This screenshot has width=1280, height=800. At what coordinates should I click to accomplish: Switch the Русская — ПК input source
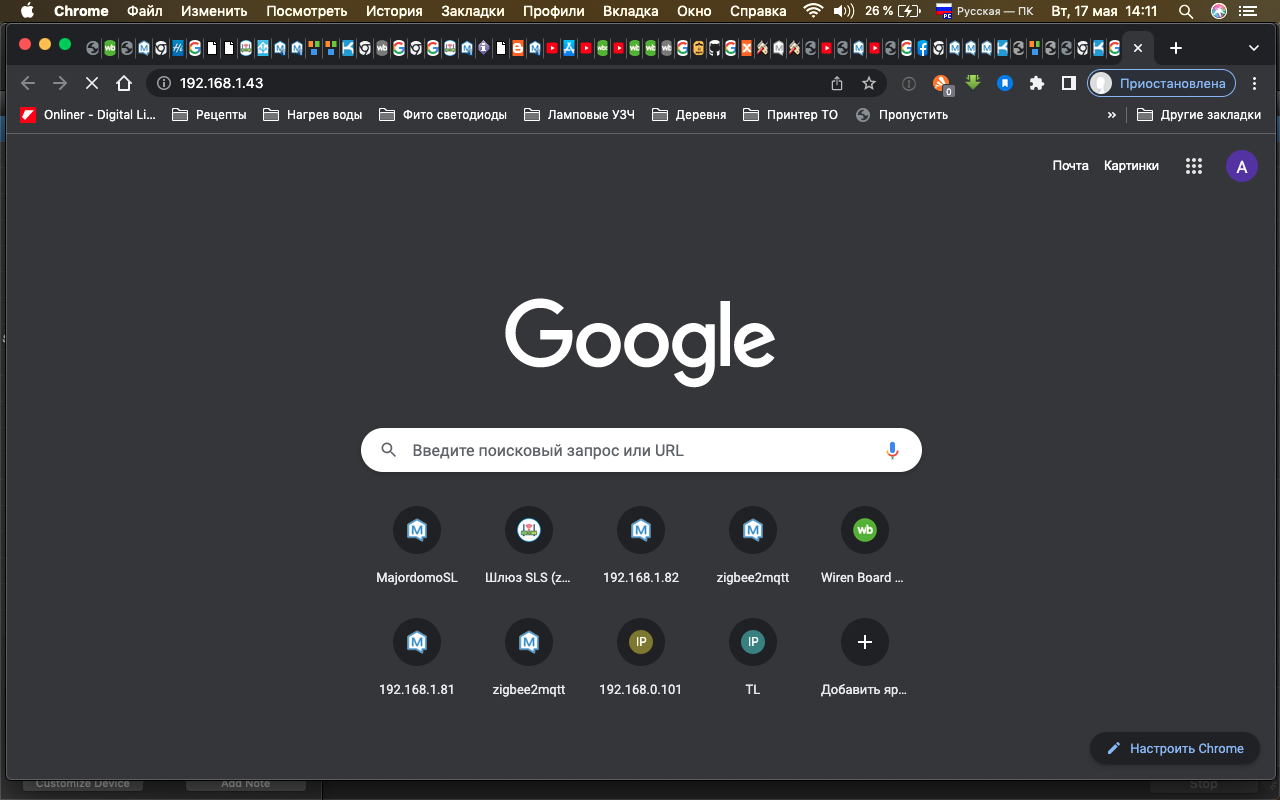point(984,11)
